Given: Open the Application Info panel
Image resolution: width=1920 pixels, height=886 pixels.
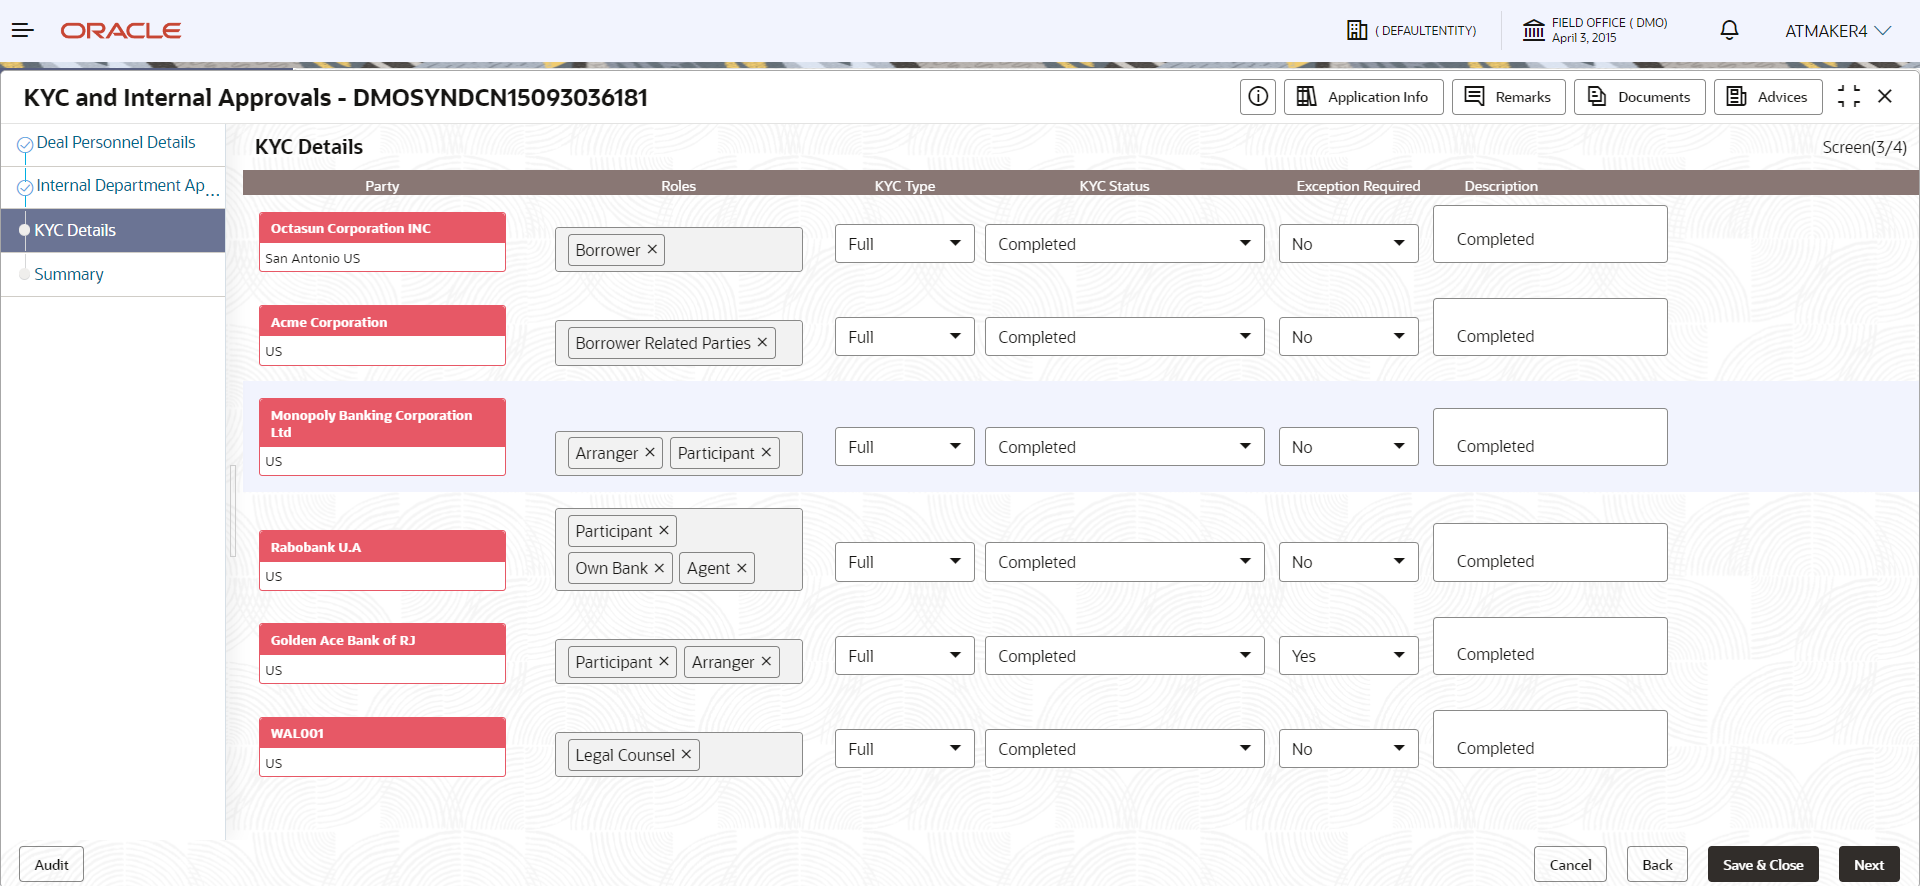Looking at the screenshot, I should [1363, 97].
